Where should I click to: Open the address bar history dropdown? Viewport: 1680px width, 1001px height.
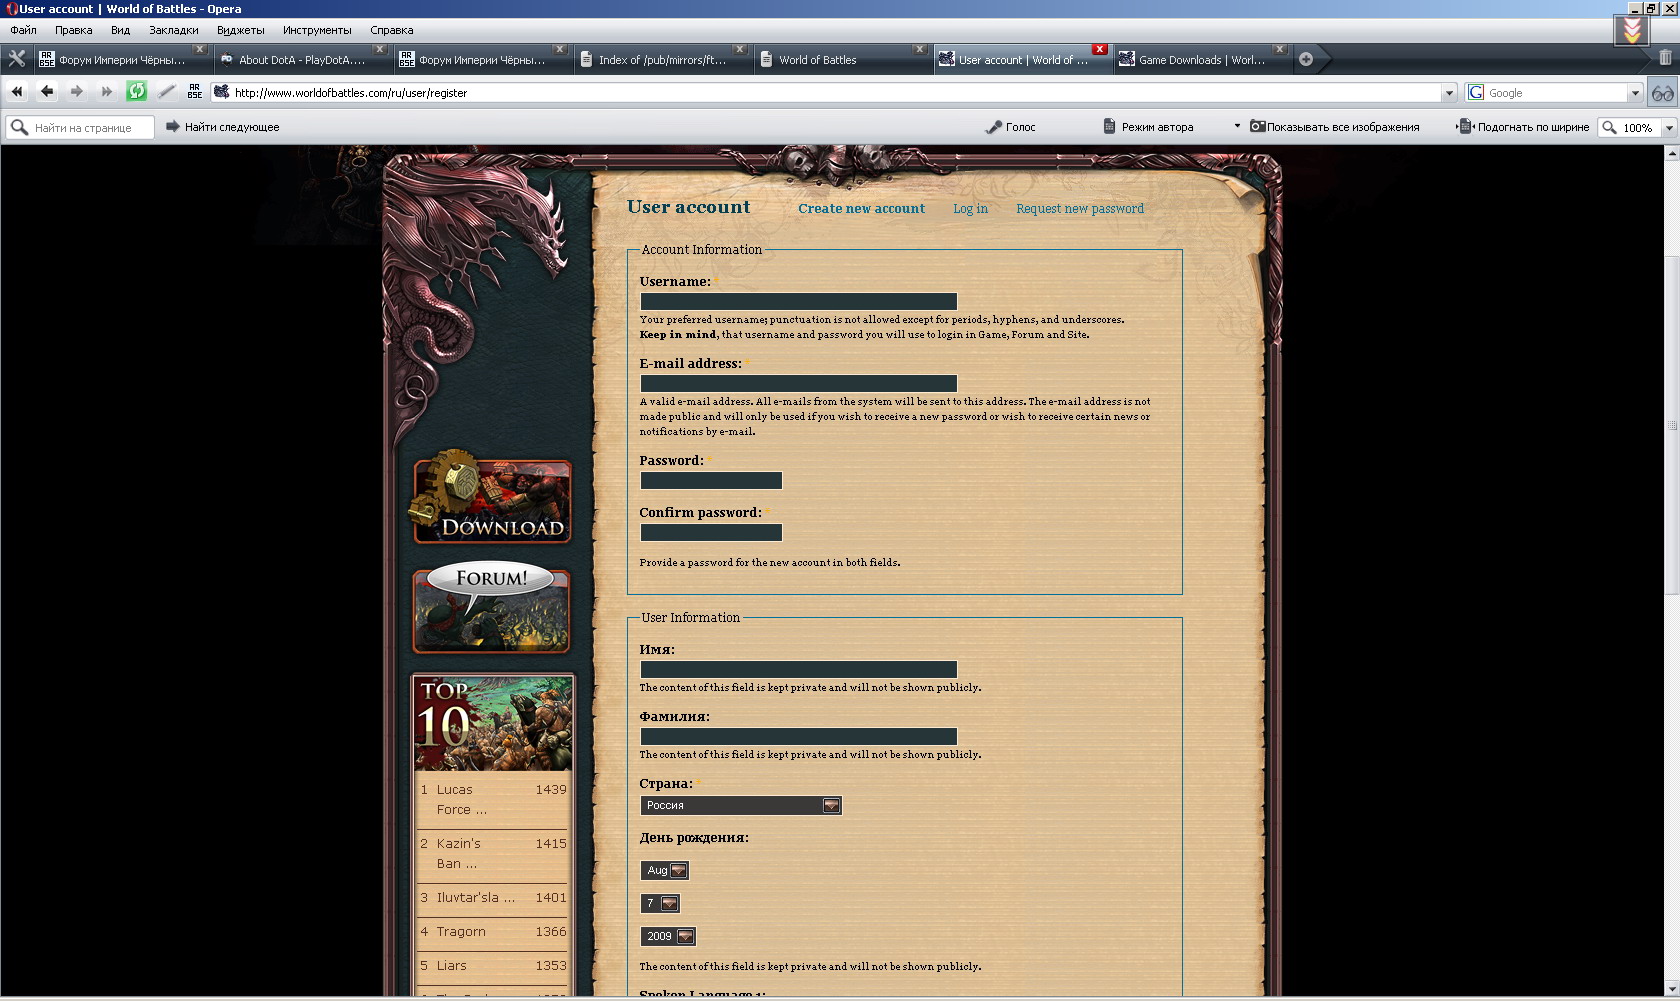tap(1449, 93)
